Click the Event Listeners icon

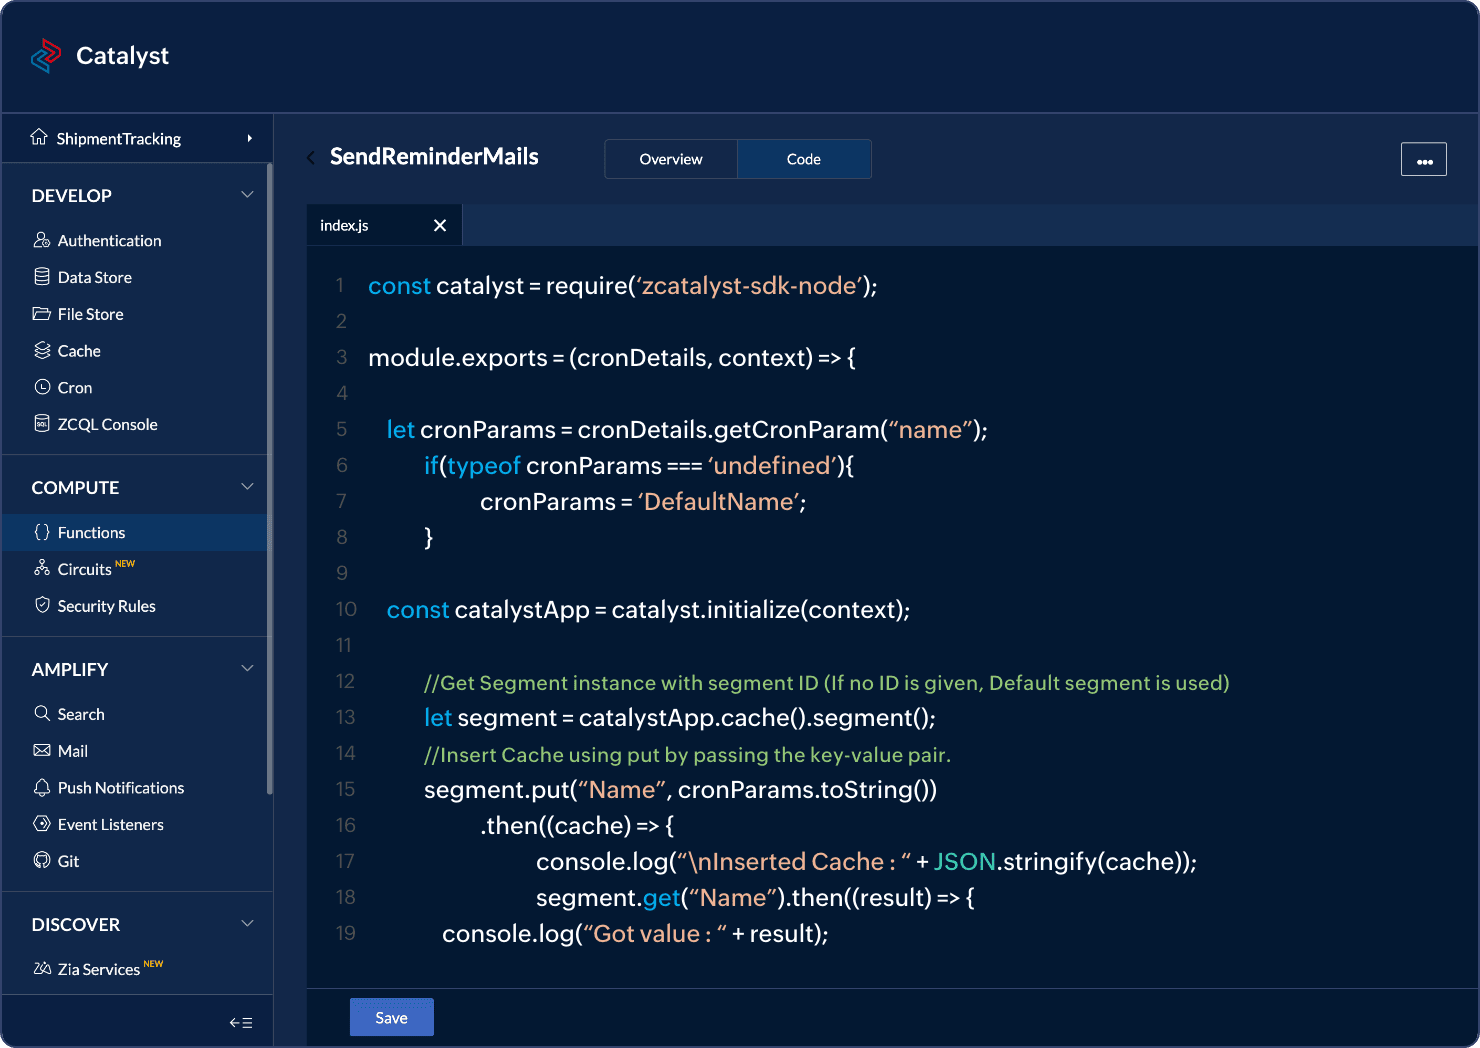tap(42, 824)
